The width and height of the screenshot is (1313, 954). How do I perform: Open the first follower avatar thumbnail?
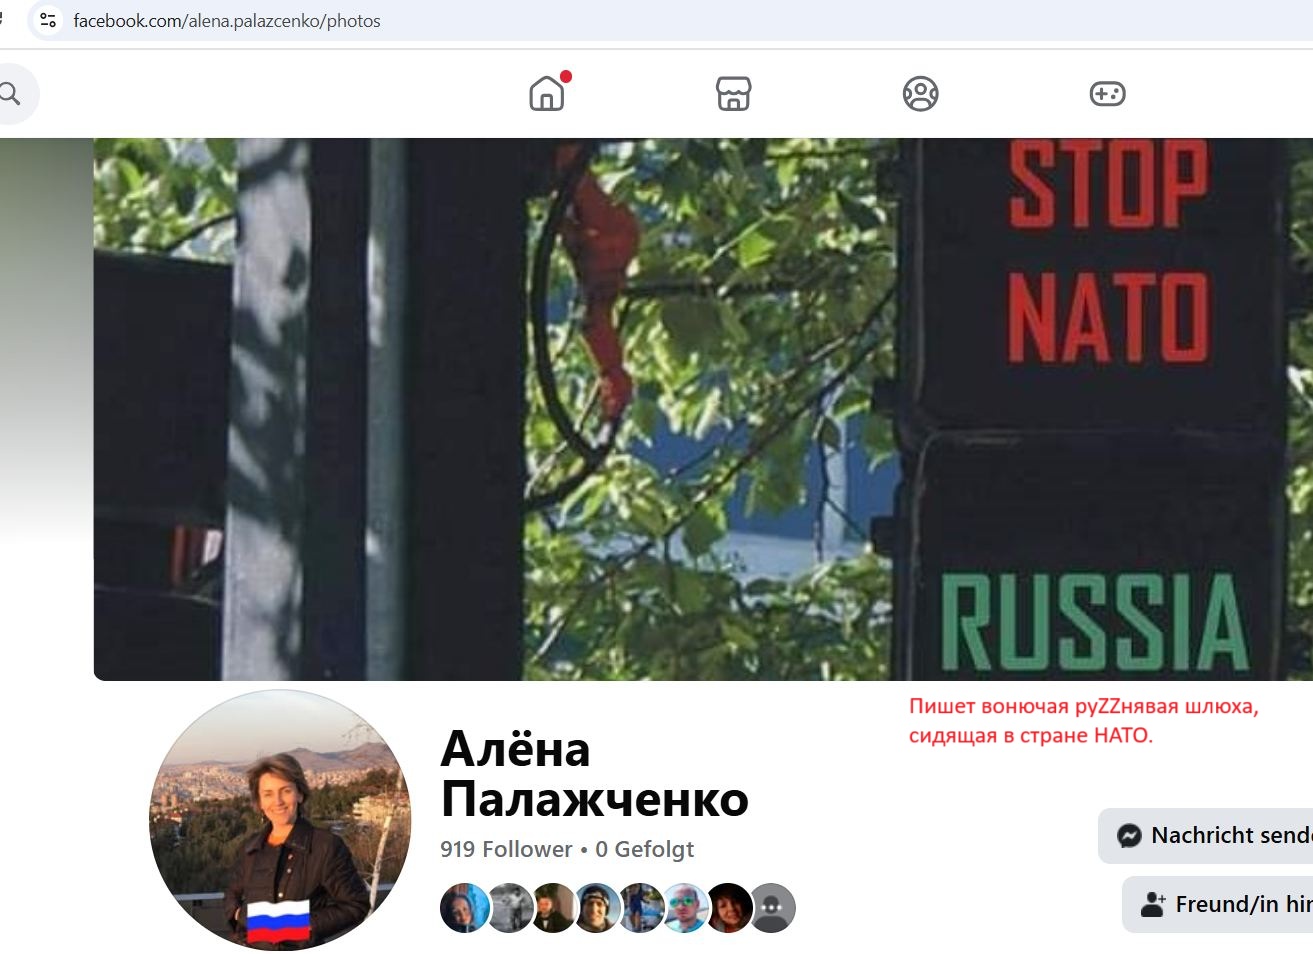pyautogui.click(x=464, y=908)
